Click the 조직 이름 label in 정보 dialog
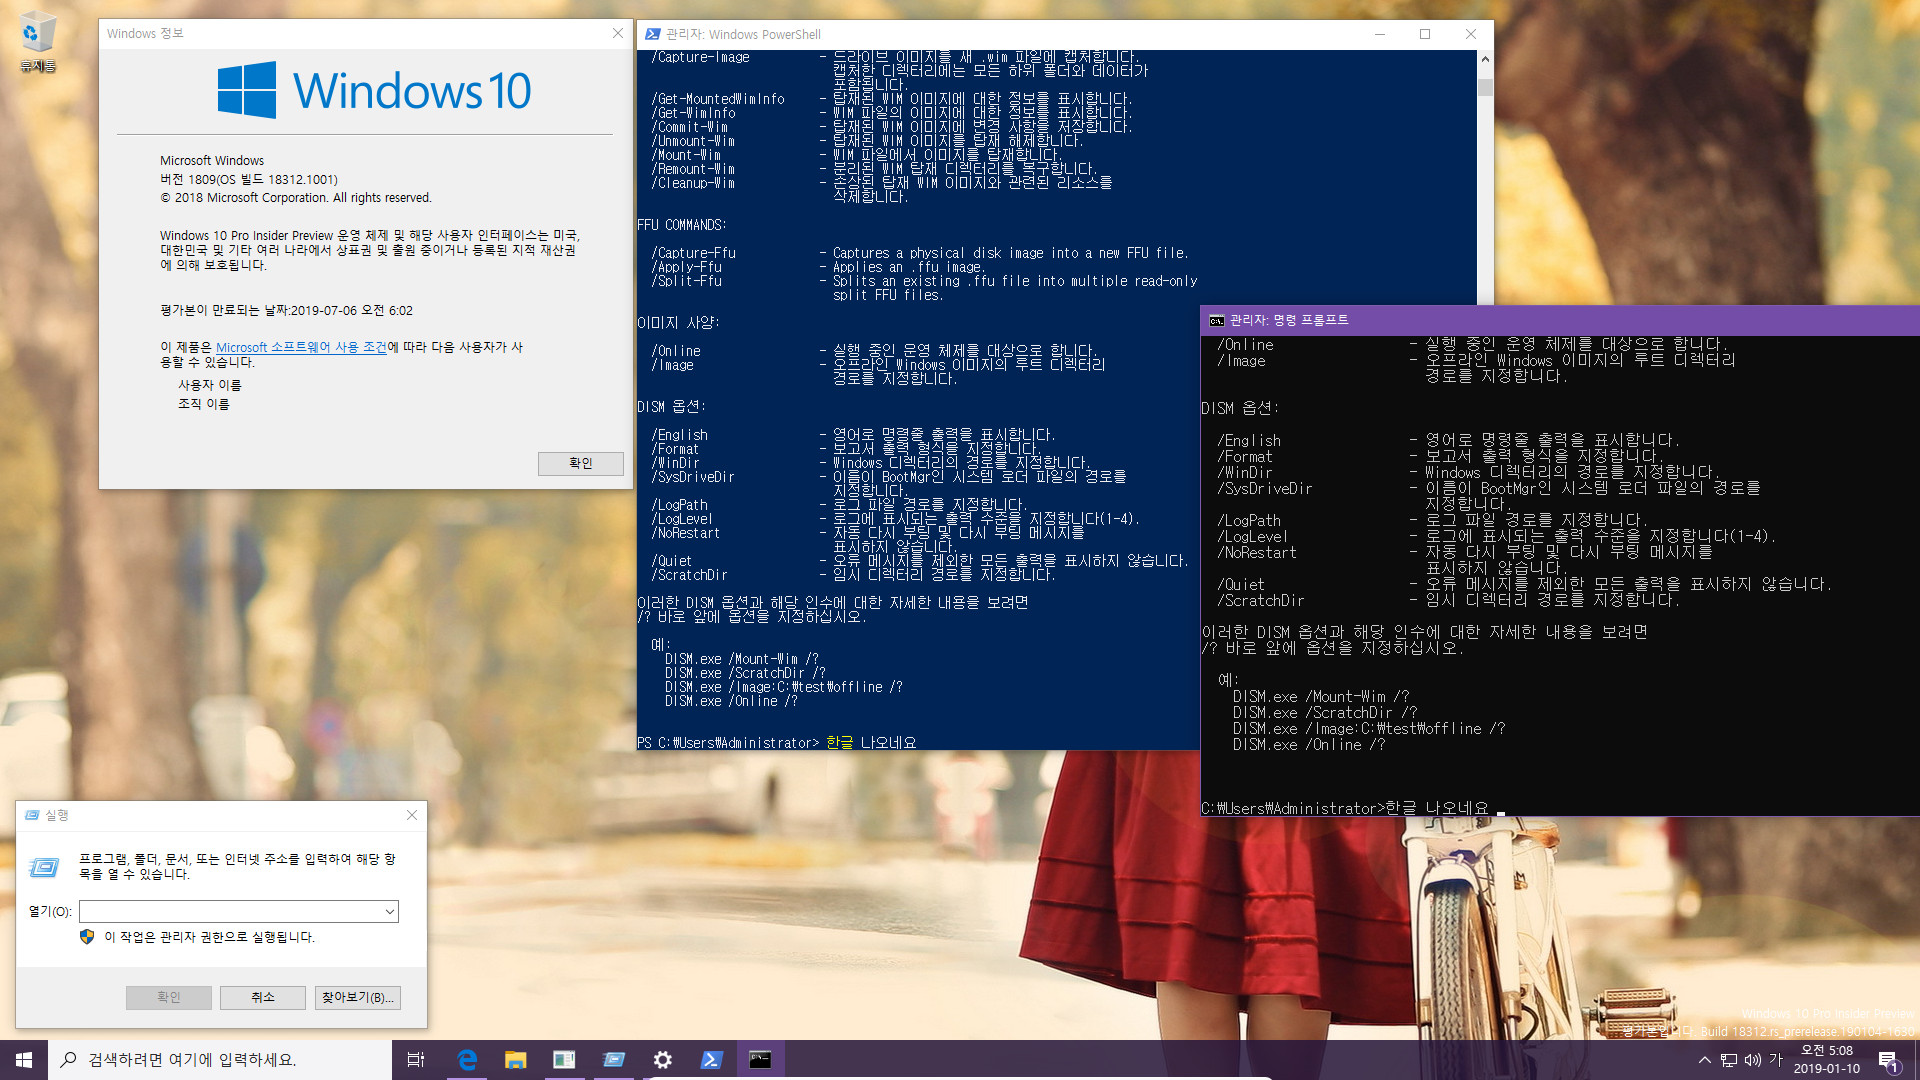The height and width of the screenshot is (1080, 1920). click(x=204, y=404)
